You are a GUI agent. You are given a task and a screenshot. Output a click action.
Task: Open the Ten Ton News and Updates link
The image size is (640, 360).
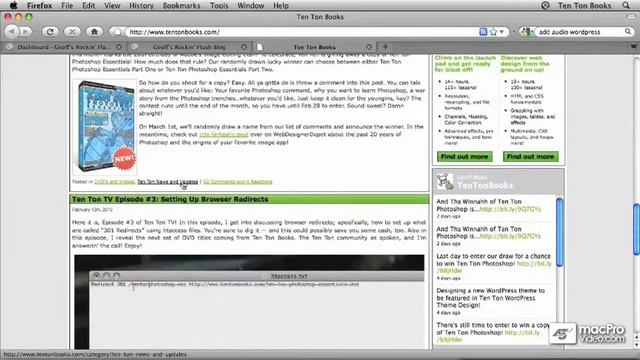tap(167, 182)
